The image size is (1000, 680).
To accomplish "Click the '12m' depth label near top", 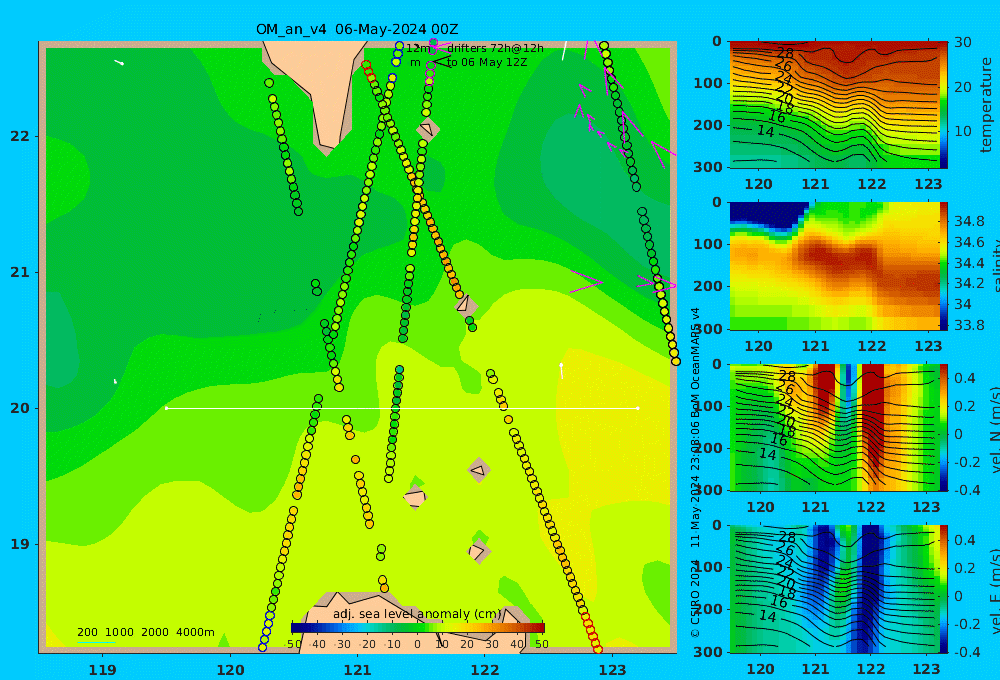I will click(418, 48).
